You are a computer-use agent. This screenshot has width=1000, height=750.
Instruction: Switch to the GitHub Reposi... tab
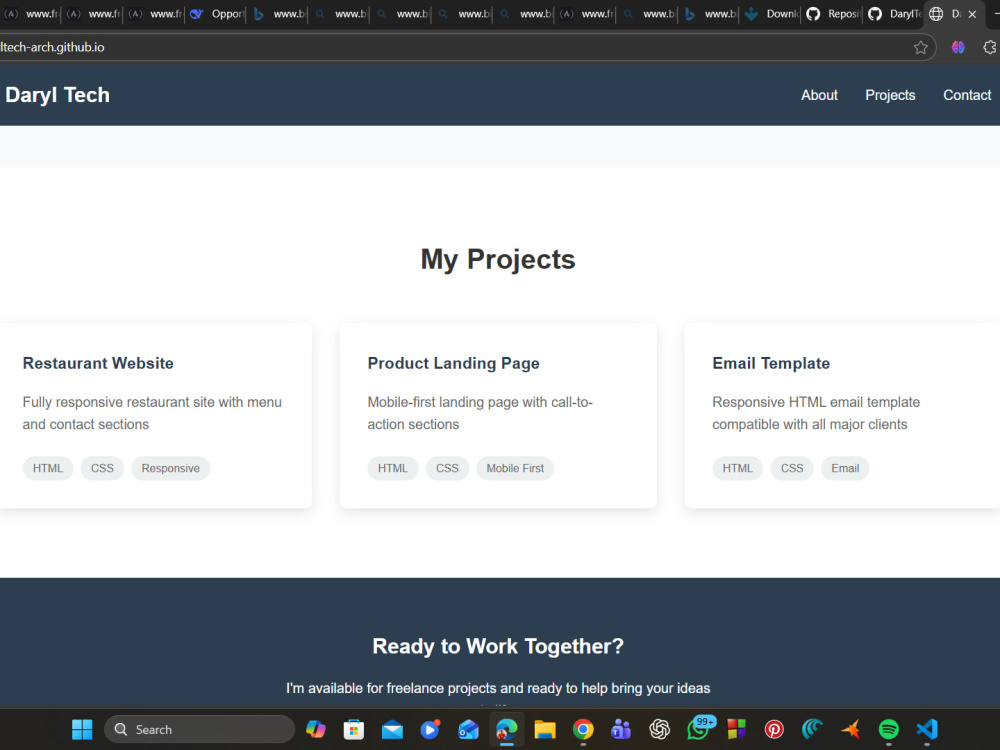[x=833, y=13]
